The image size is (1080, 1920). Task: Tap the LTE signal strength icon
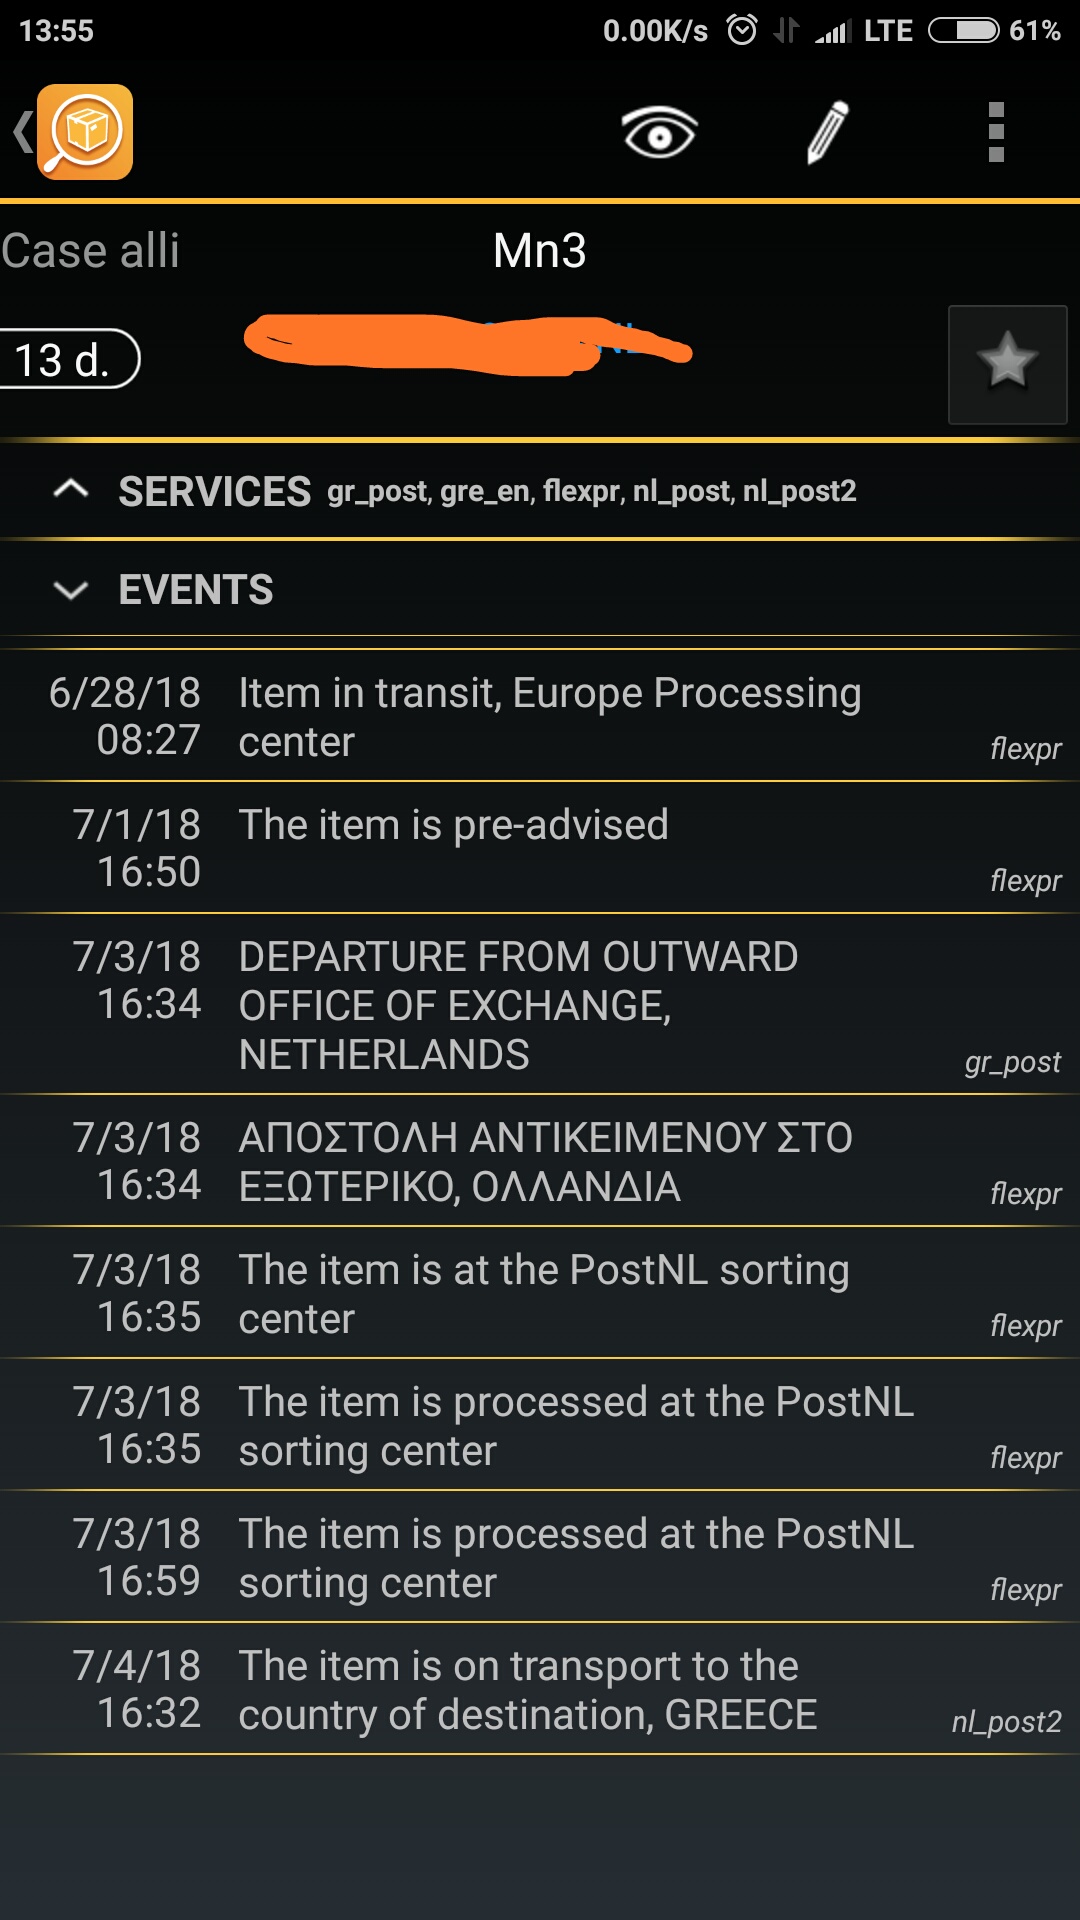[x=832, y=32]
